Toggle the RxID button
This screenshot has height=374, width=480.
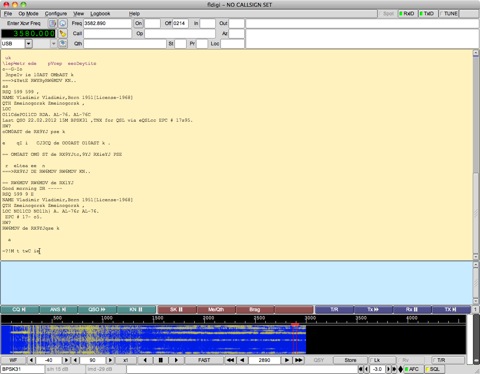(x=407, y=14)
